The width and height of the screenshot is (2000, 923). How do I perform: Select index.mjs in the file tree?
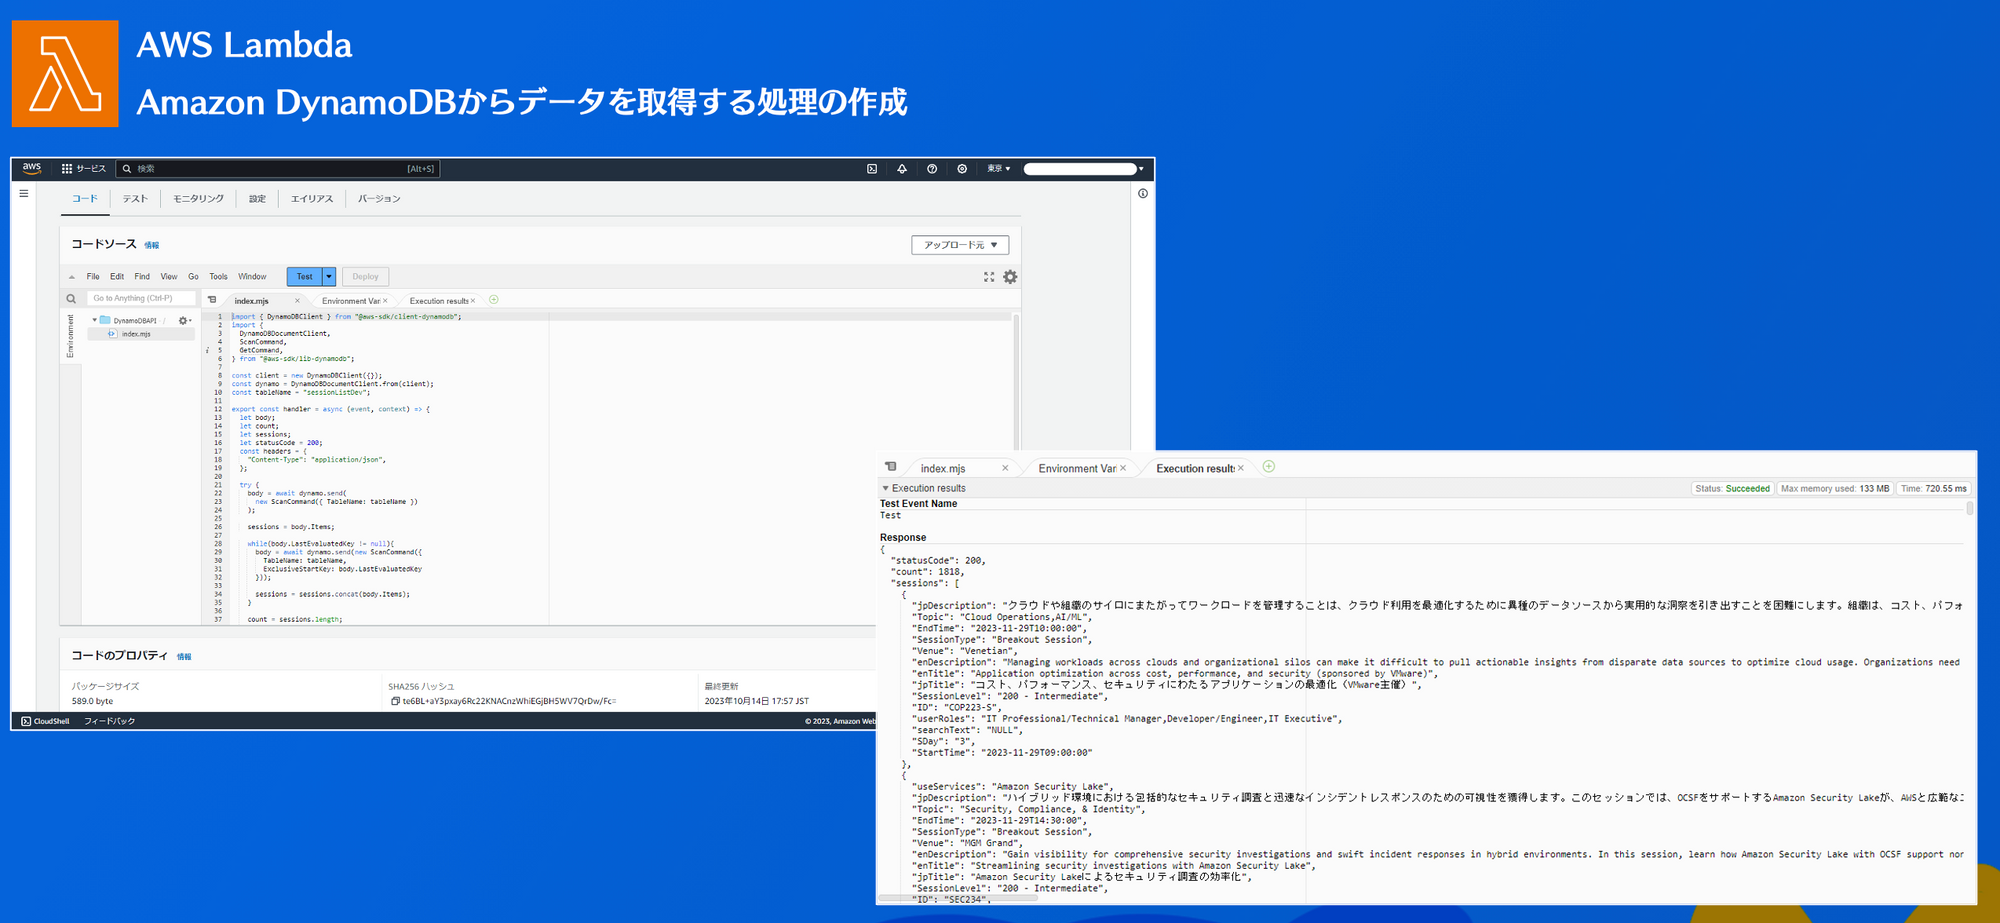pyautogui.click(x=136, y=334)
